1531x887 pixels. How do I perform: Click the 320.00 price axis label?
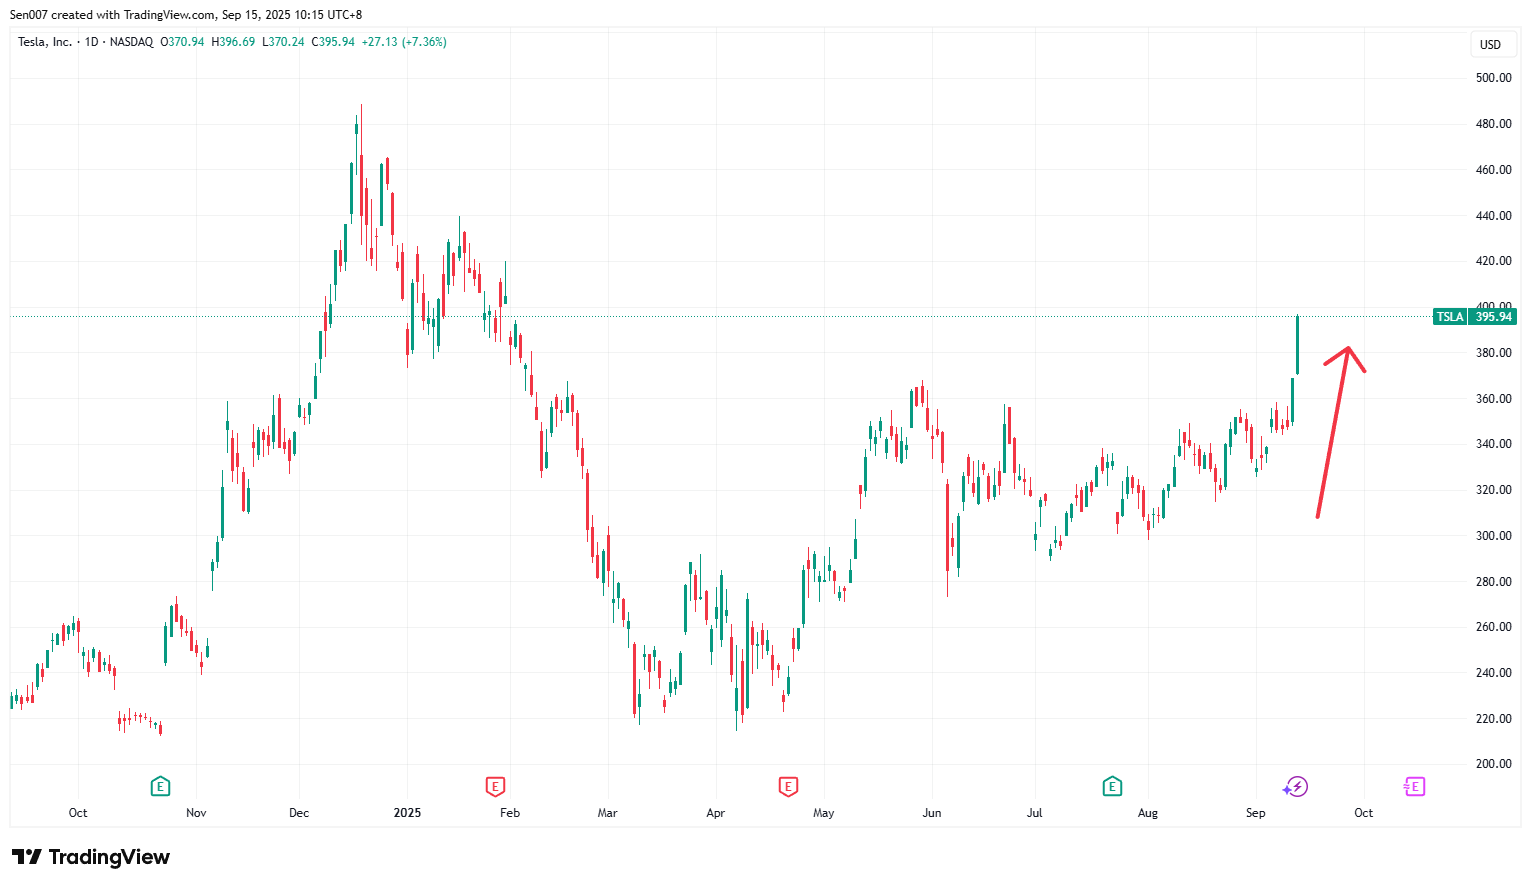[x=1494, y=490]
